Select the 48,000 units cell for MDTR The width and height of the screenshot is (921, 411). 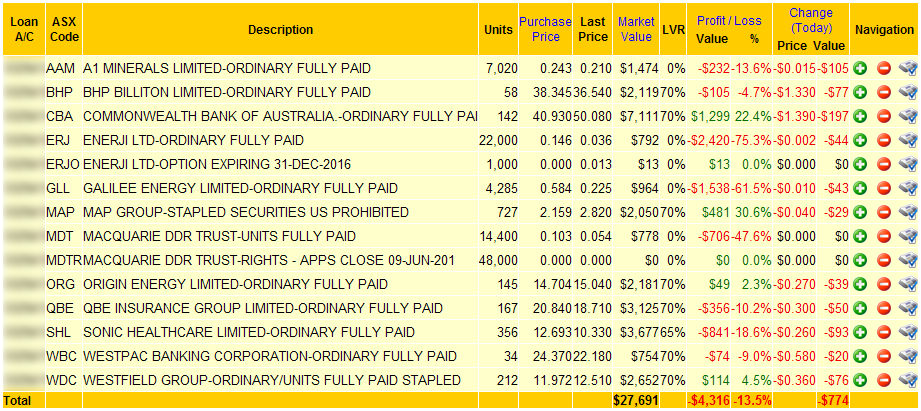click(499, 261)
